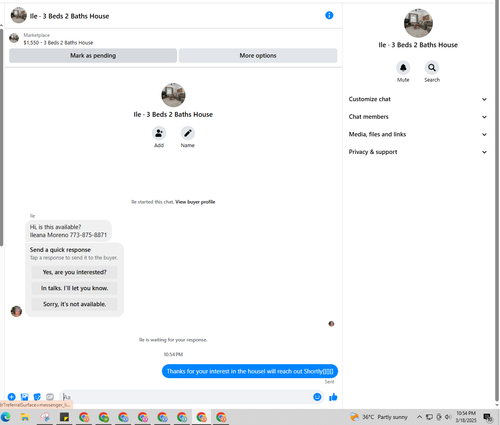
Task: Open the emoji picker in message box
Action: pyautogui.click(x=317, y=397)
